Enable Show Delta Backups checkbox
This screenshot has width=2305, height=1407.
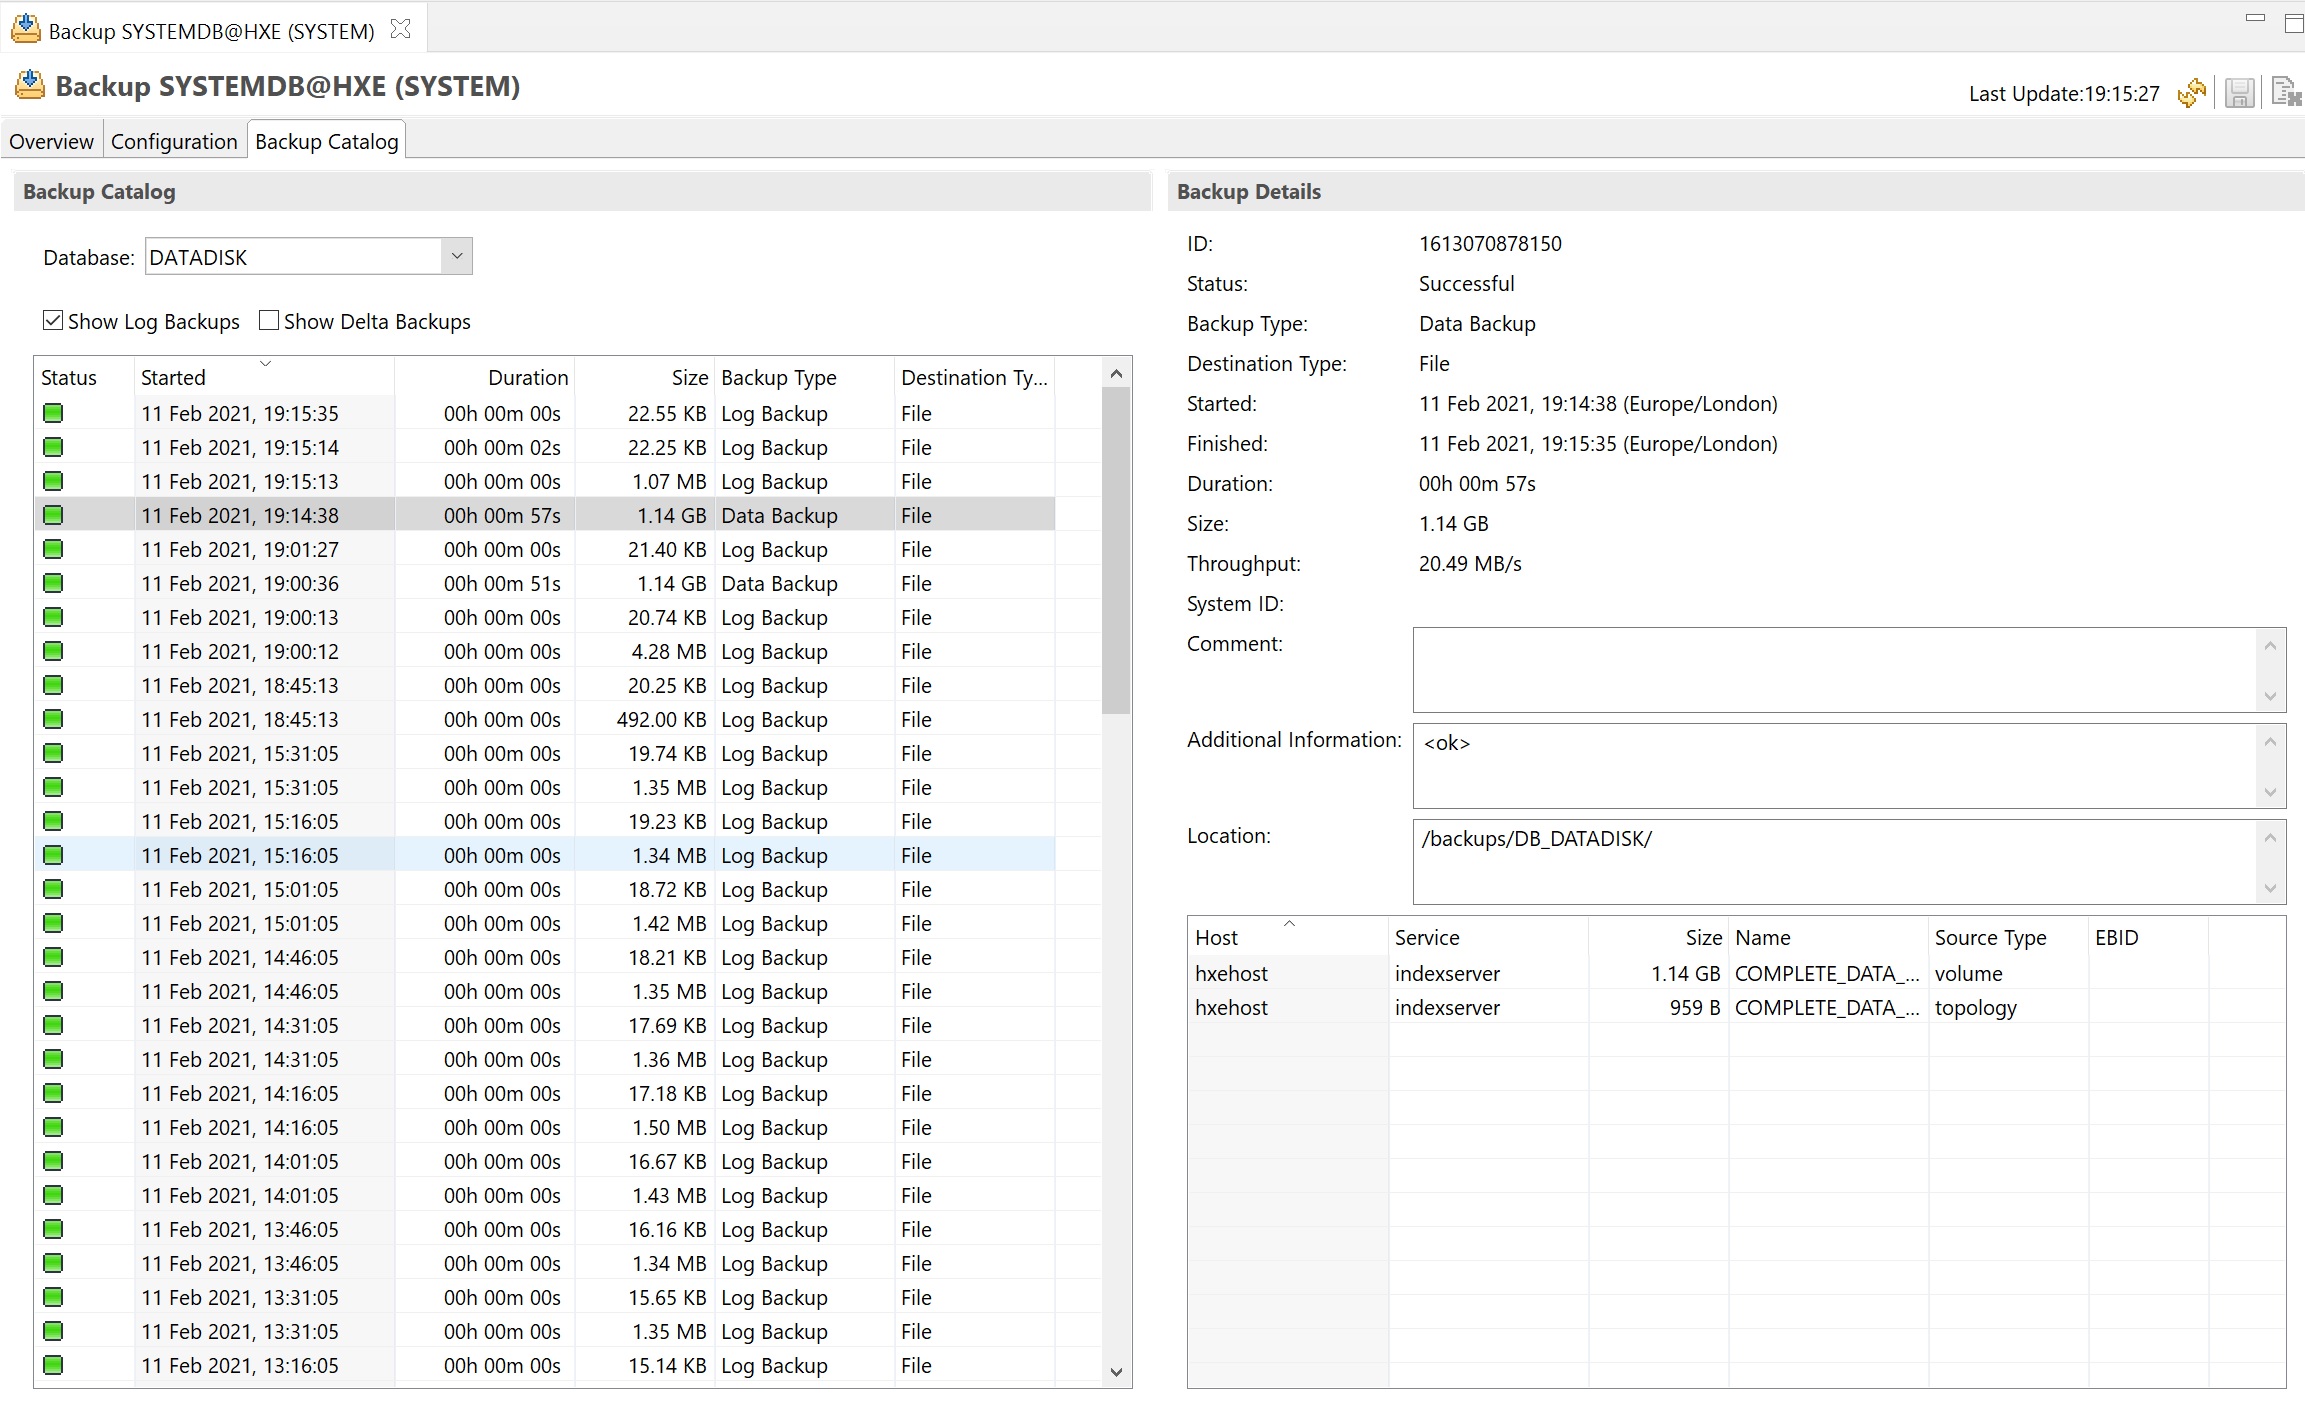tap(269, 321)
